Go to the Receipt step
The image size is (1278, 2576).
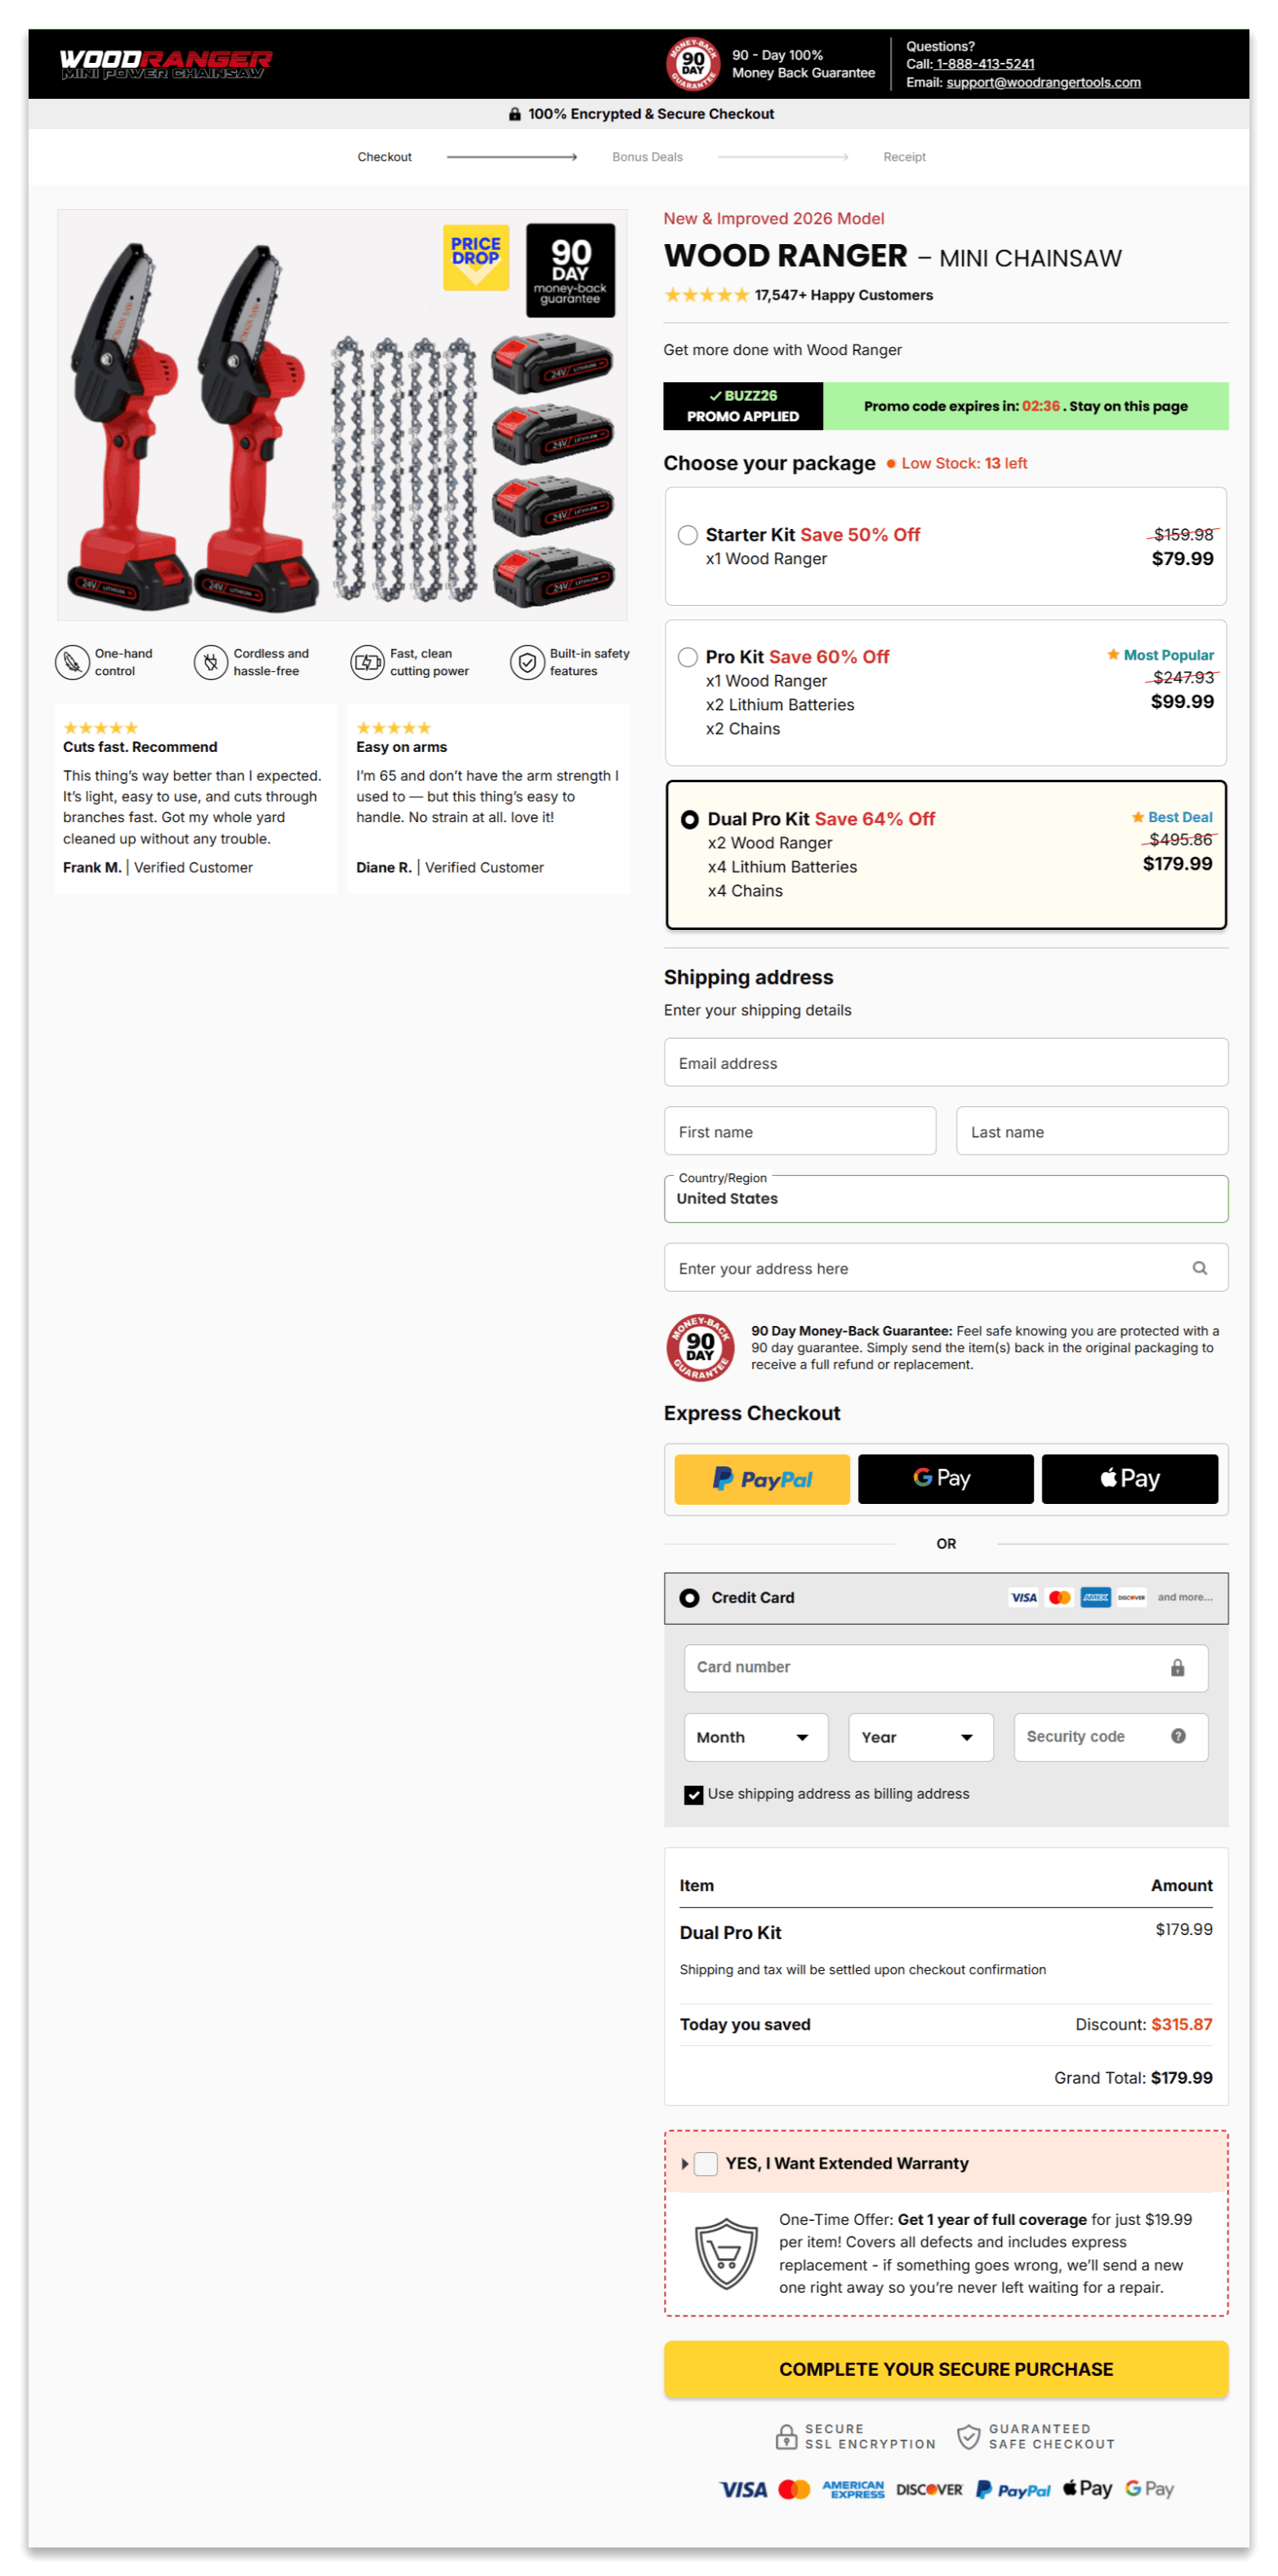(x=904, y=157)
